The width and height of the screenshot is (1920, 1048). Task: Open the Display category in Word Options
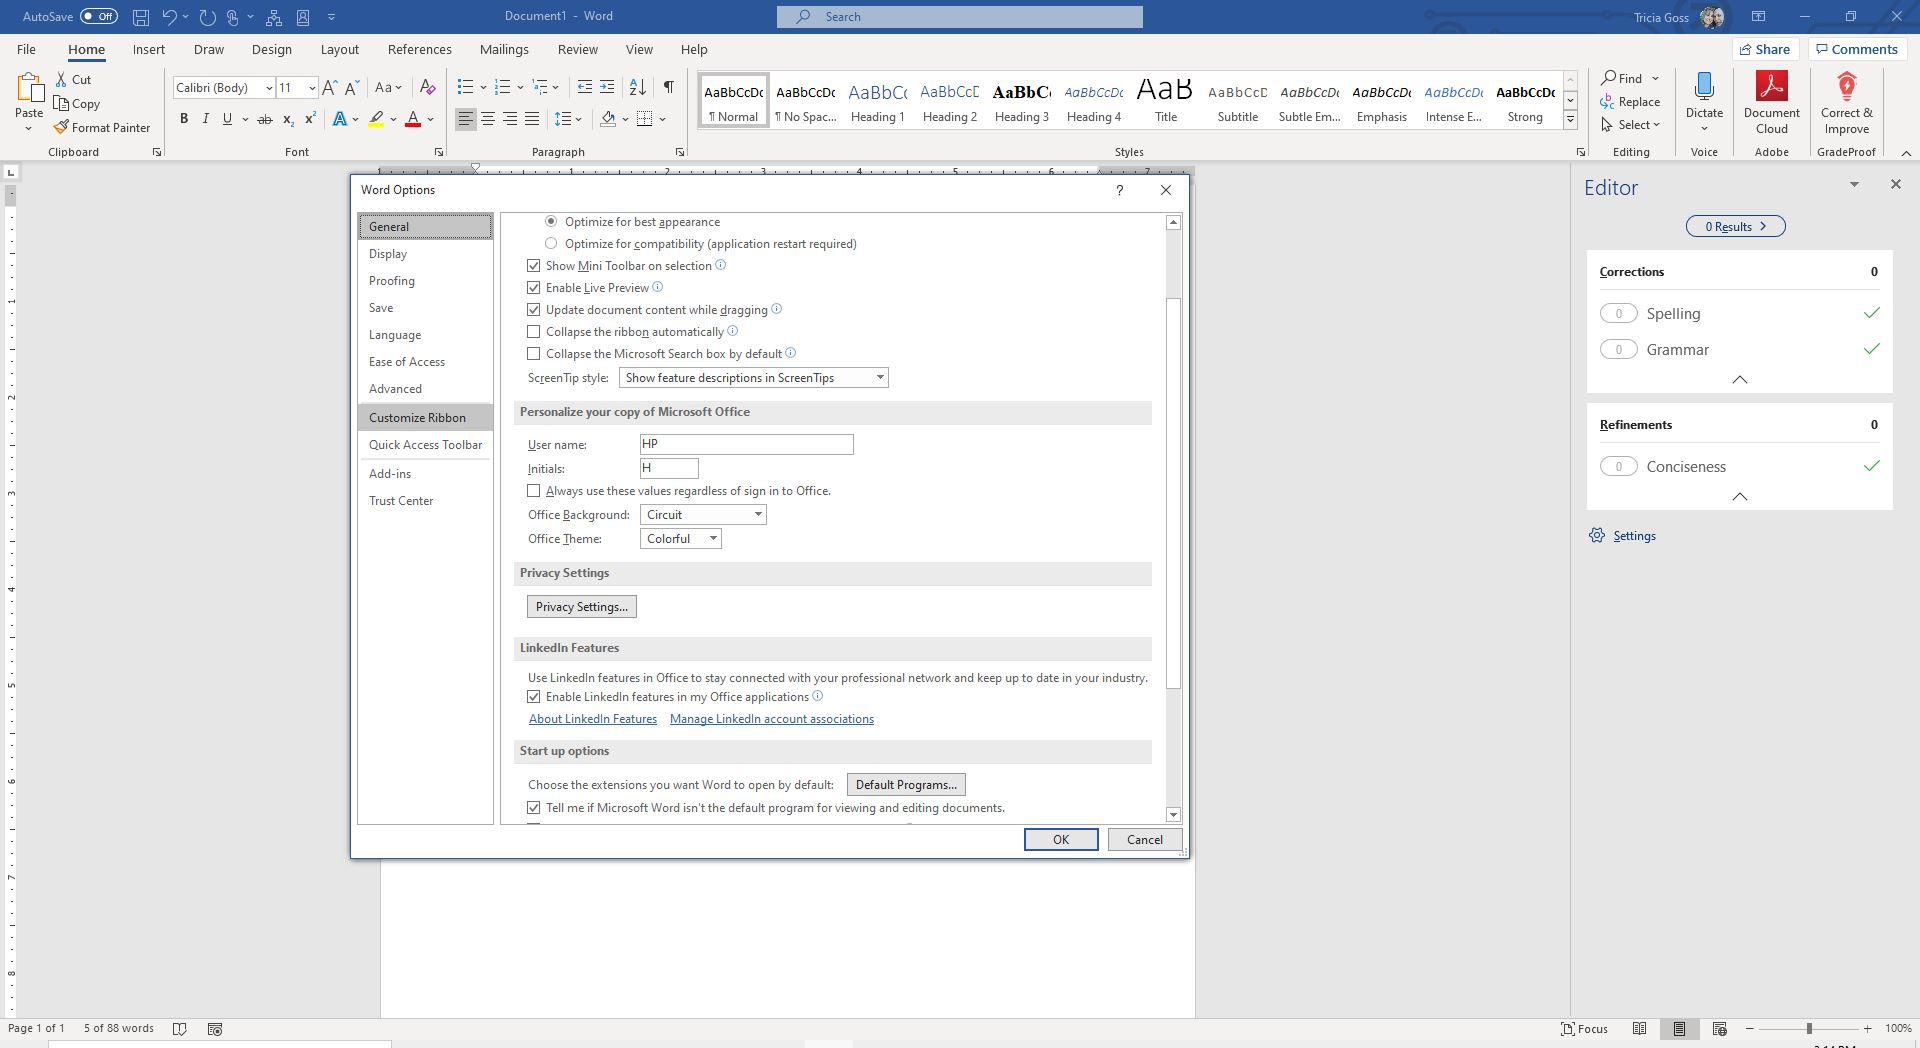click(425, 254)
